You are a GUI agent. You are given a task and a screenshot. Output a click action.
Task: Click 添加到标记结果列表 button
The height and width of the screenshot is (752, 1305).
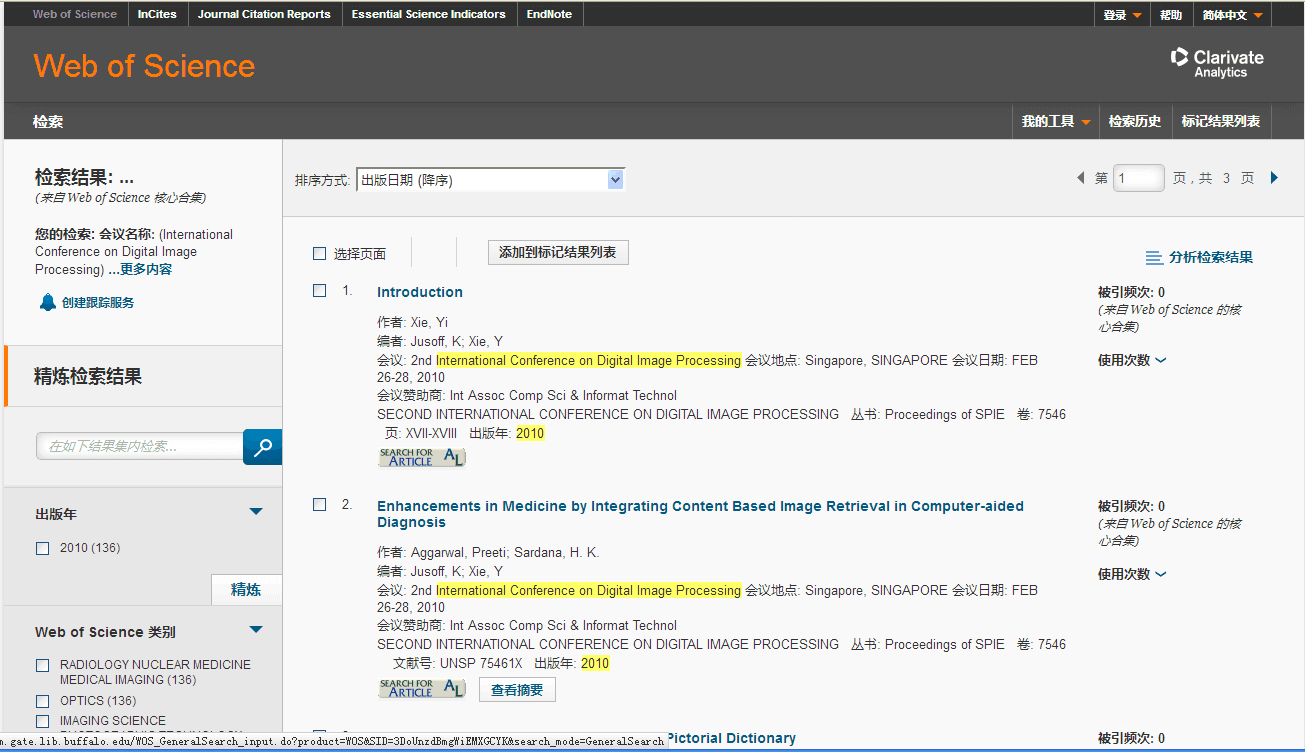[x=558, y=253]
